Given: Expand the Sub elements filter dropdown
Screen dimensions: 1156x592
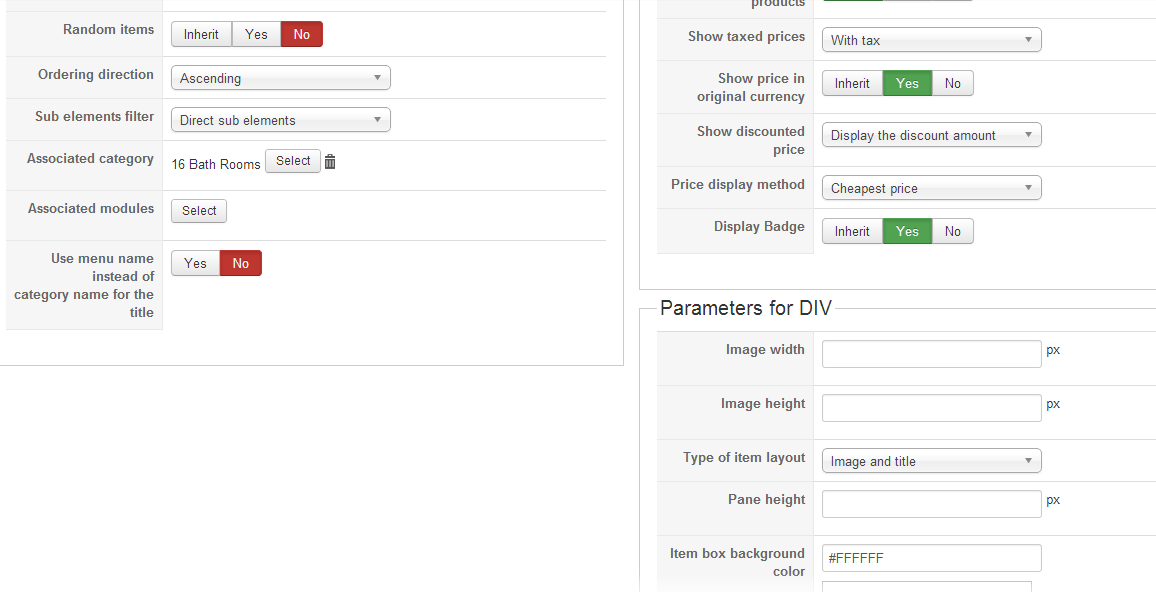Looking at the screenshot, I should [280, 120].
